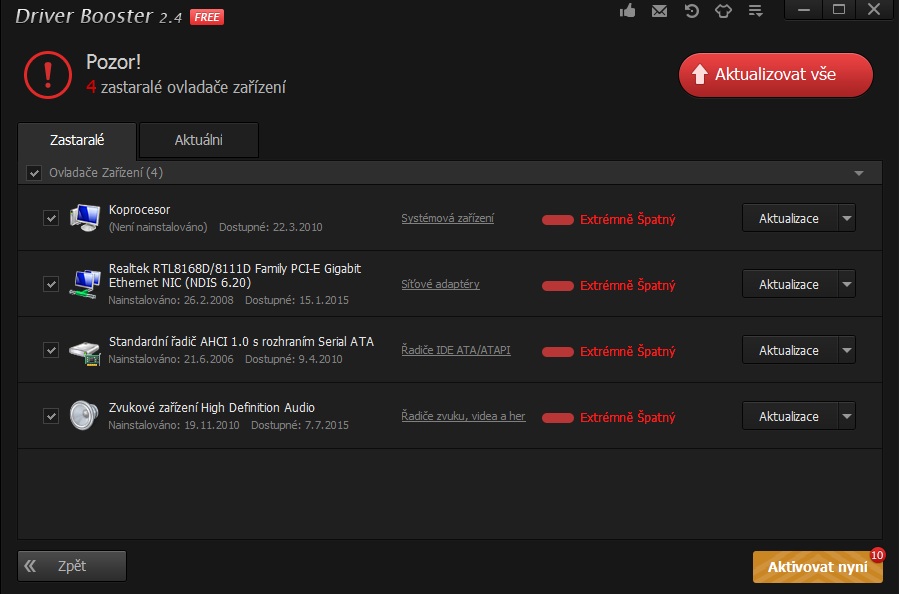Screen dimensions: 899x594
Task: Select the Zastaralé tab
Action: (x=77, y=140)
